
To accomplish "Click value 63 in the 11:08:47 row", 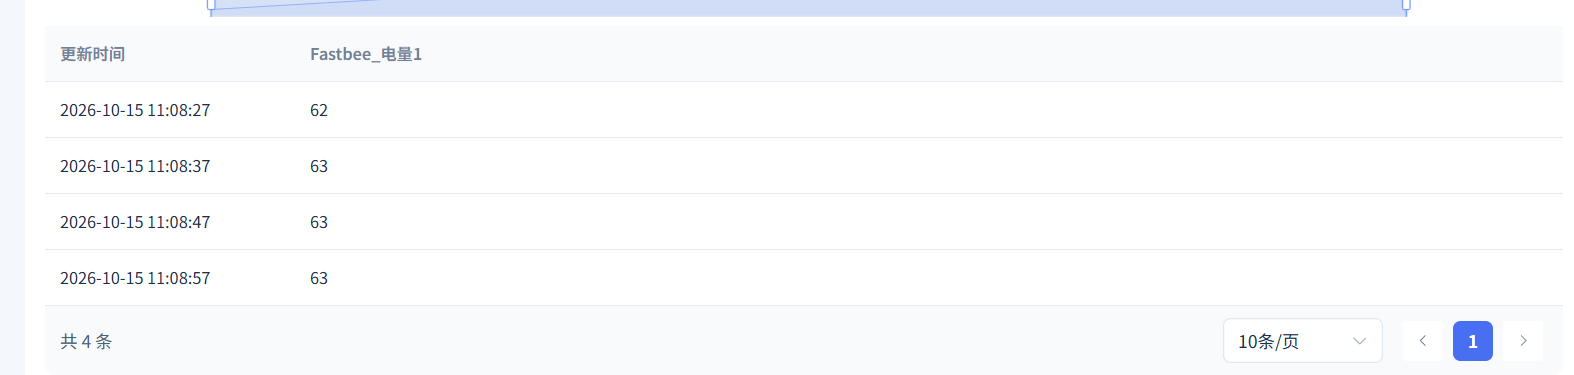I will (x=319, y=222).
